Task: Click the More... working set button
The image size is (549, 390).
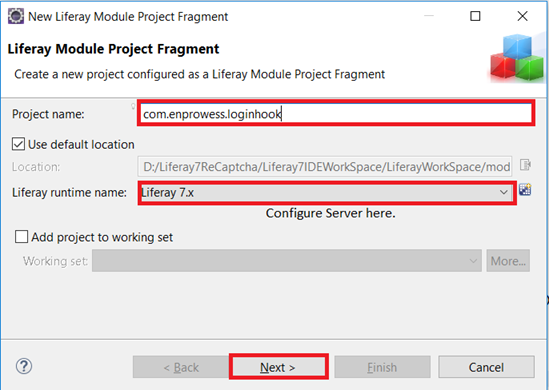Action: [508, 260]
